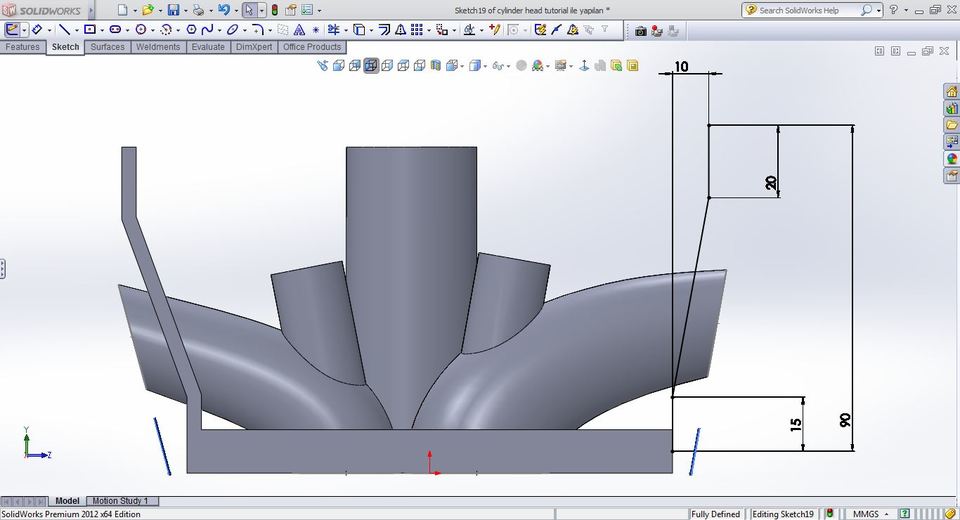Click the Save disk icon

pos(173,10)
